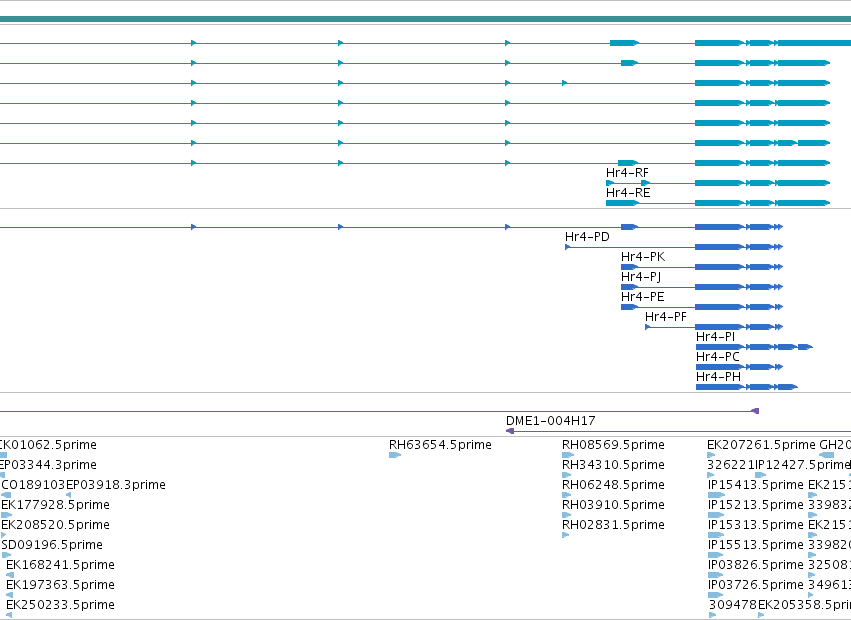
Task: Click the EK177928.5prime label
Action: (55, 505)
